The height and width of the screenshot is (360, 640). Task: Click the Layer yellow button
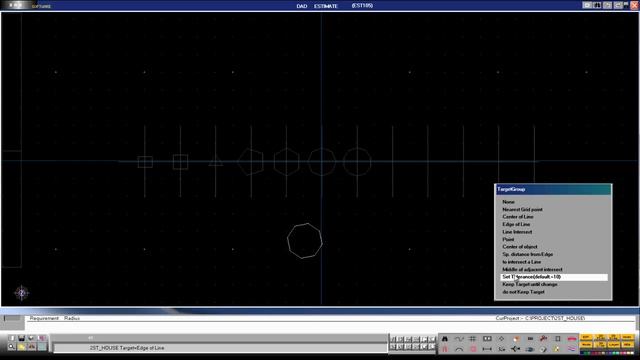[x=613, y=345]
